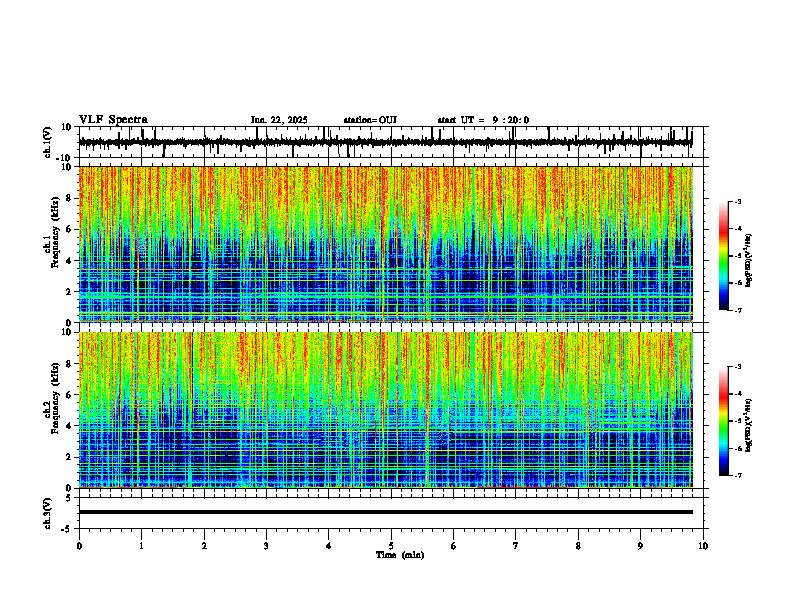Click the ch.1 colorbar log(PSD) unit label
The height and width of the screenshot is (612, 792).
749,260
